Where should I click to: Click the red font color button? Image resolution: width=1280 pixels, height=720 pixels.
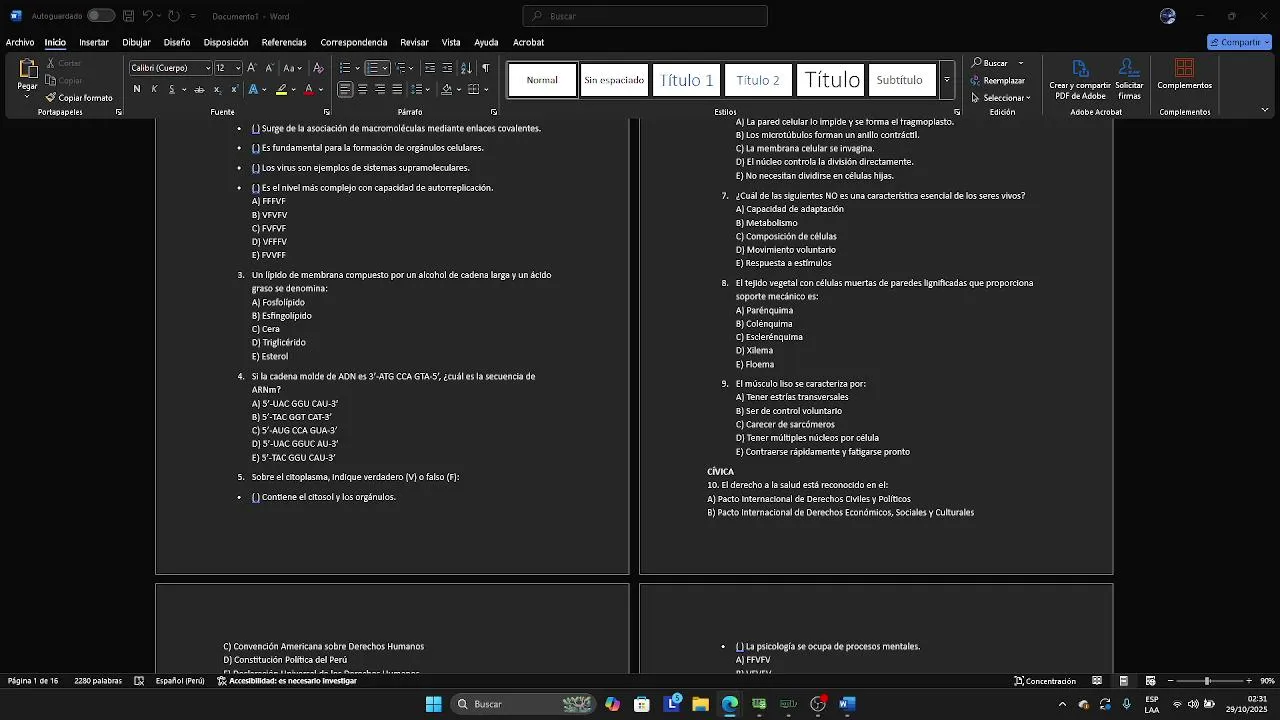point(309,90)
